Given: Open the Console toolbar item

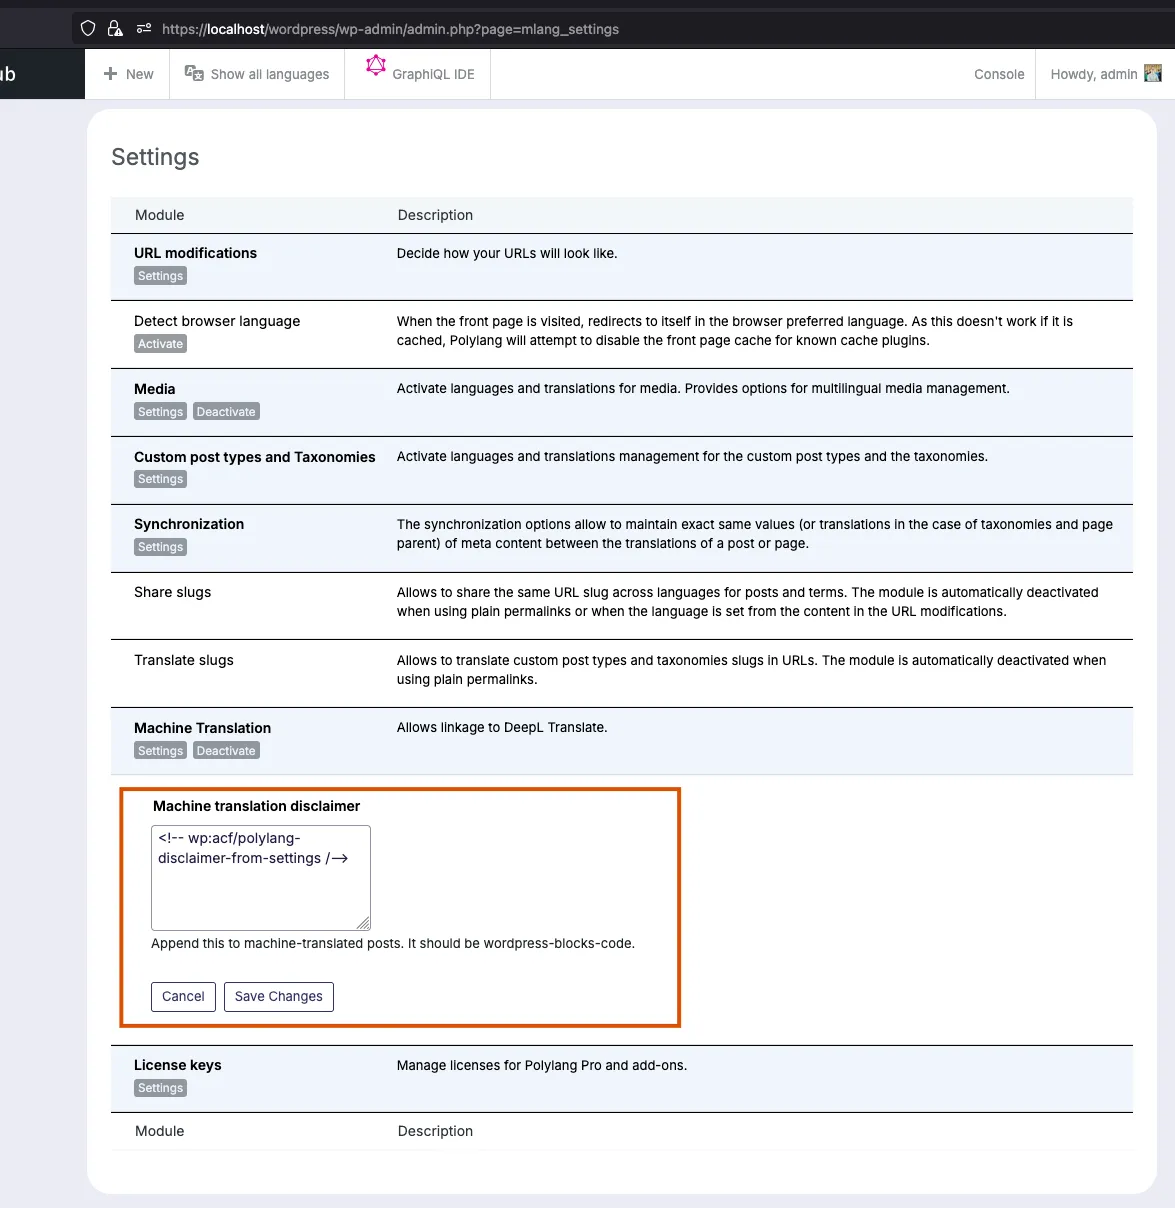Looking at the screenshot, I should pos(999,74).
